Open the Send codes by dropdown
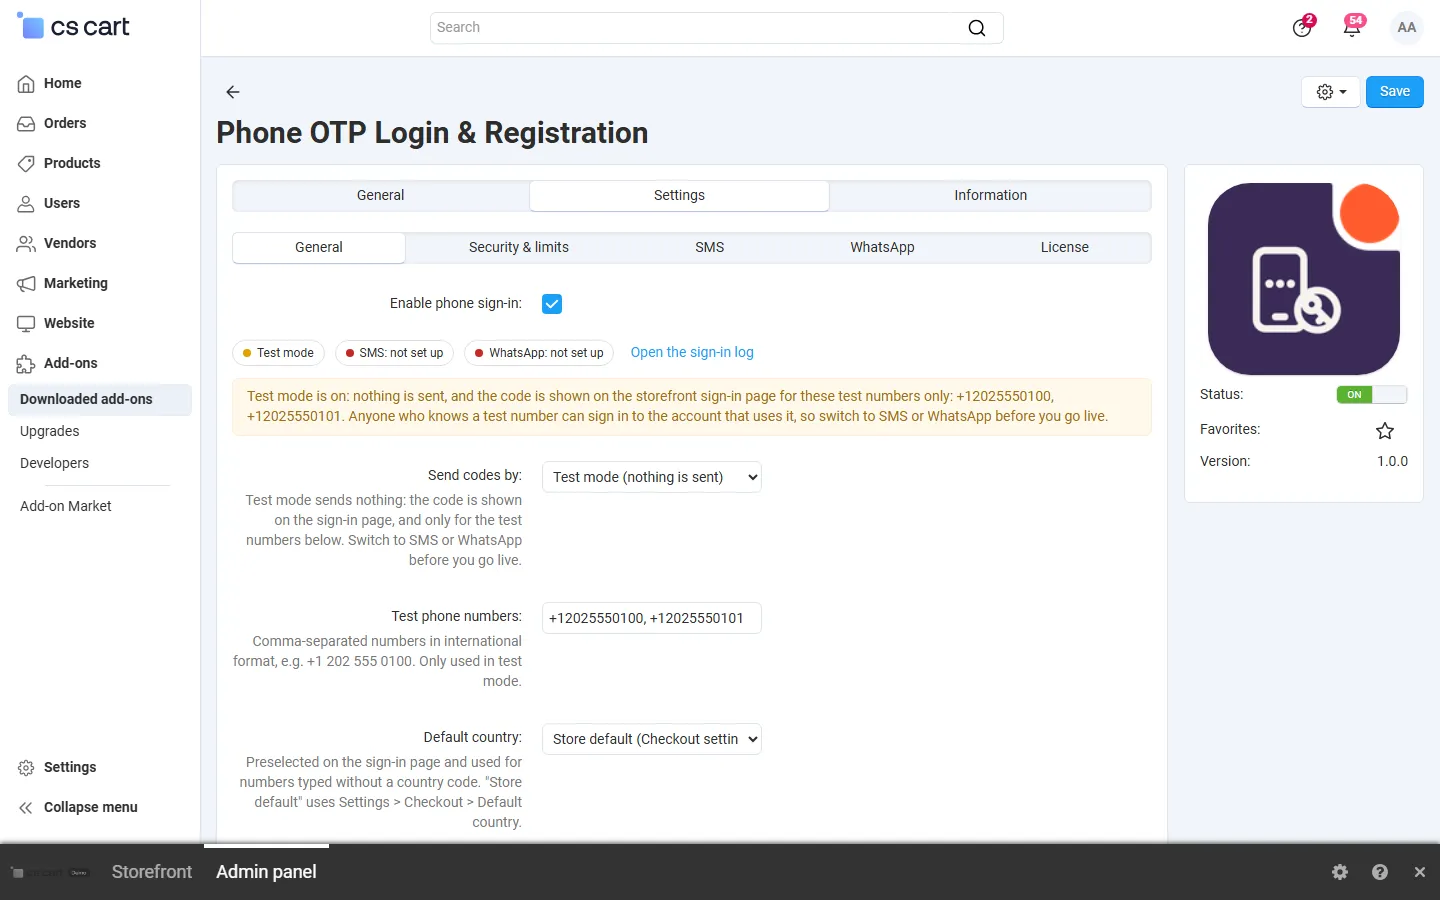The height and width of the screenshot is (900, 1440). click(652, 477)
